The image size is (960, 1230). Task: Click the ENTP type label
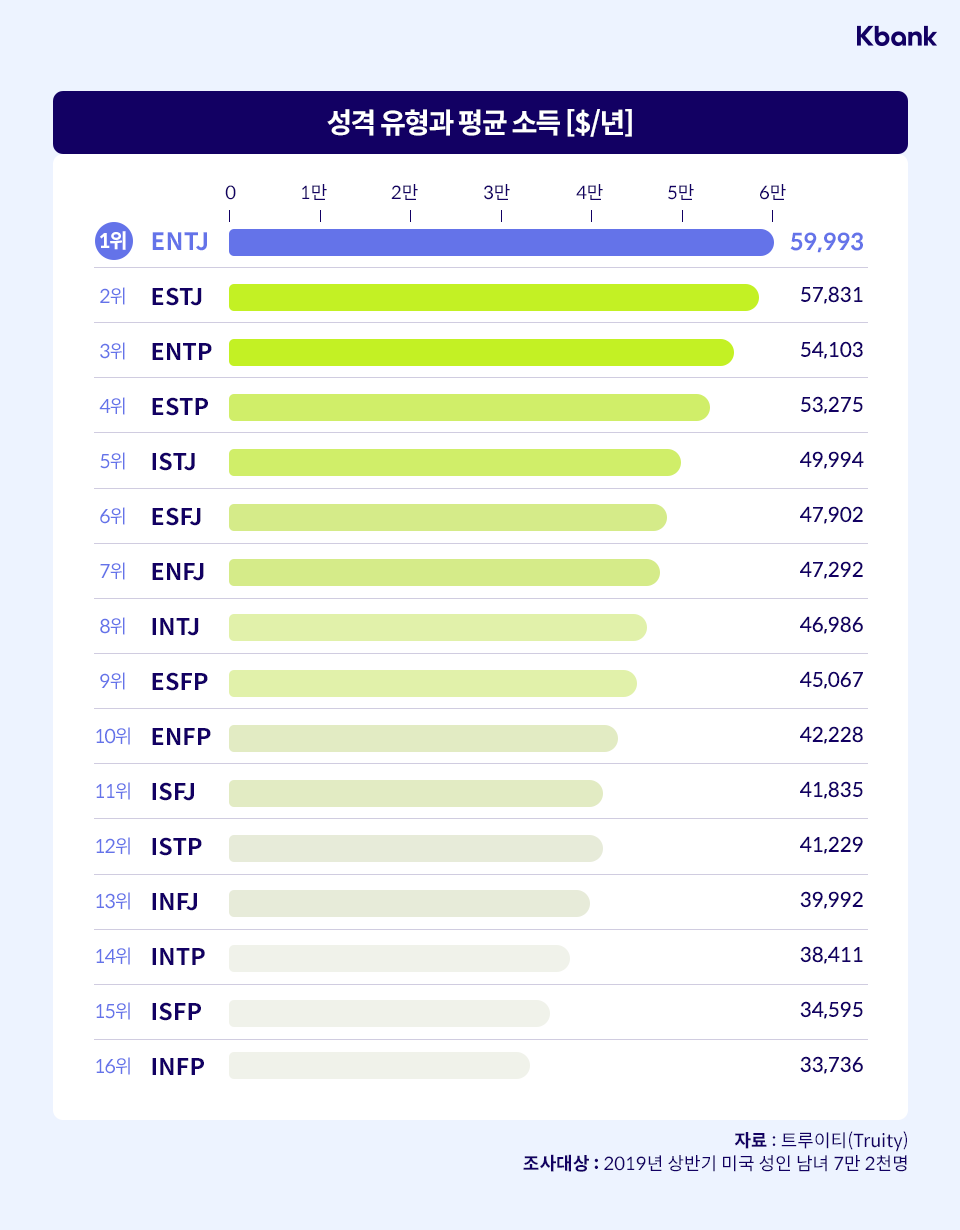click(180, 352)
